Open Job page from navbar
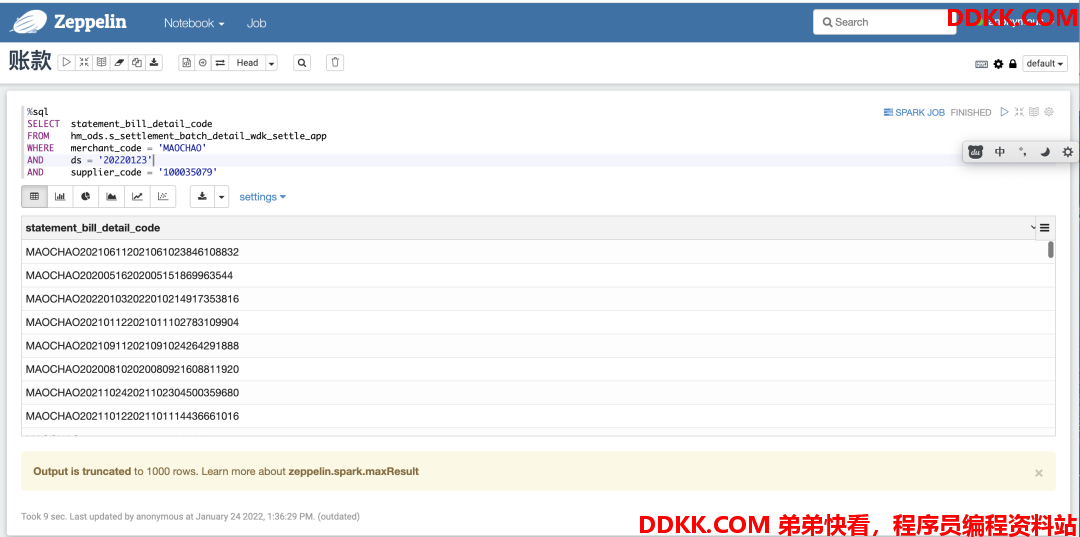The height and width of the screenshot is (537, 1080). 256,23
